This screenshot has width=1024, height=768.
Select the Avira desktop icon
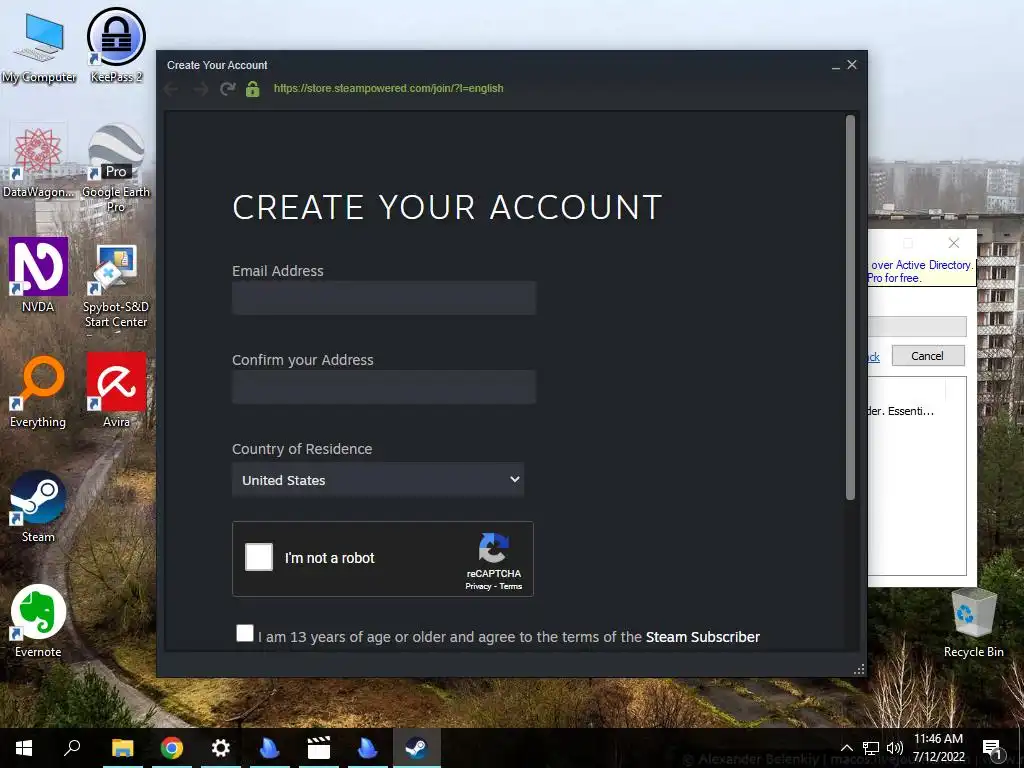(x=116, y=391)
